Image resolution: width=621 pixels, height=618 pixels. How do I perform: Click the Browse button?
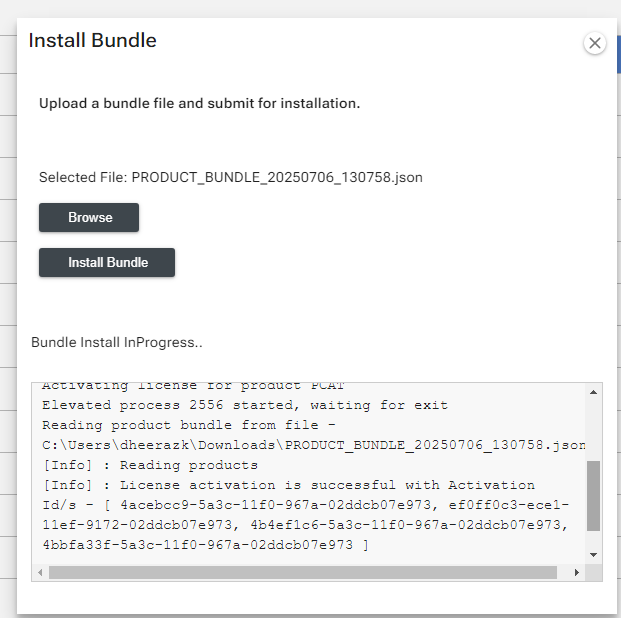pyautogui.click(x=89, y=217)
